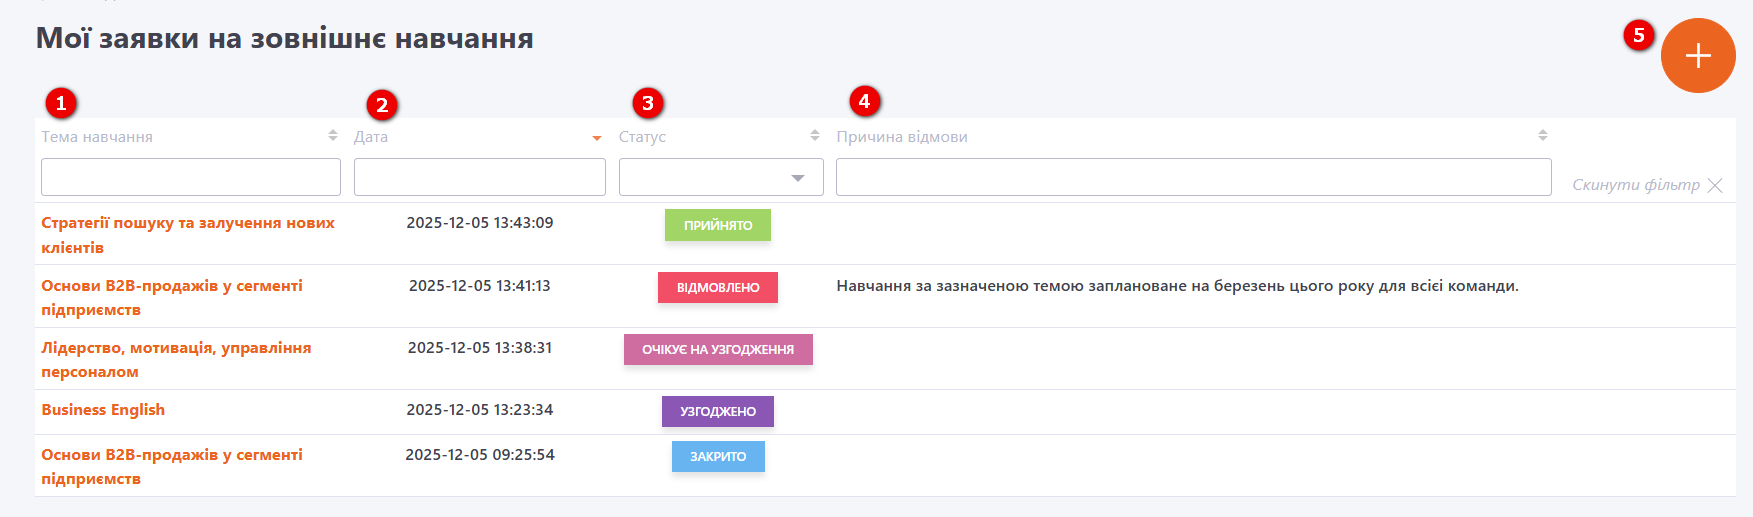Image resolution: width=1753 pixels, height=517 pixels.
Task: Open the Статус filter dropdown
Action: tap(721, 178)
